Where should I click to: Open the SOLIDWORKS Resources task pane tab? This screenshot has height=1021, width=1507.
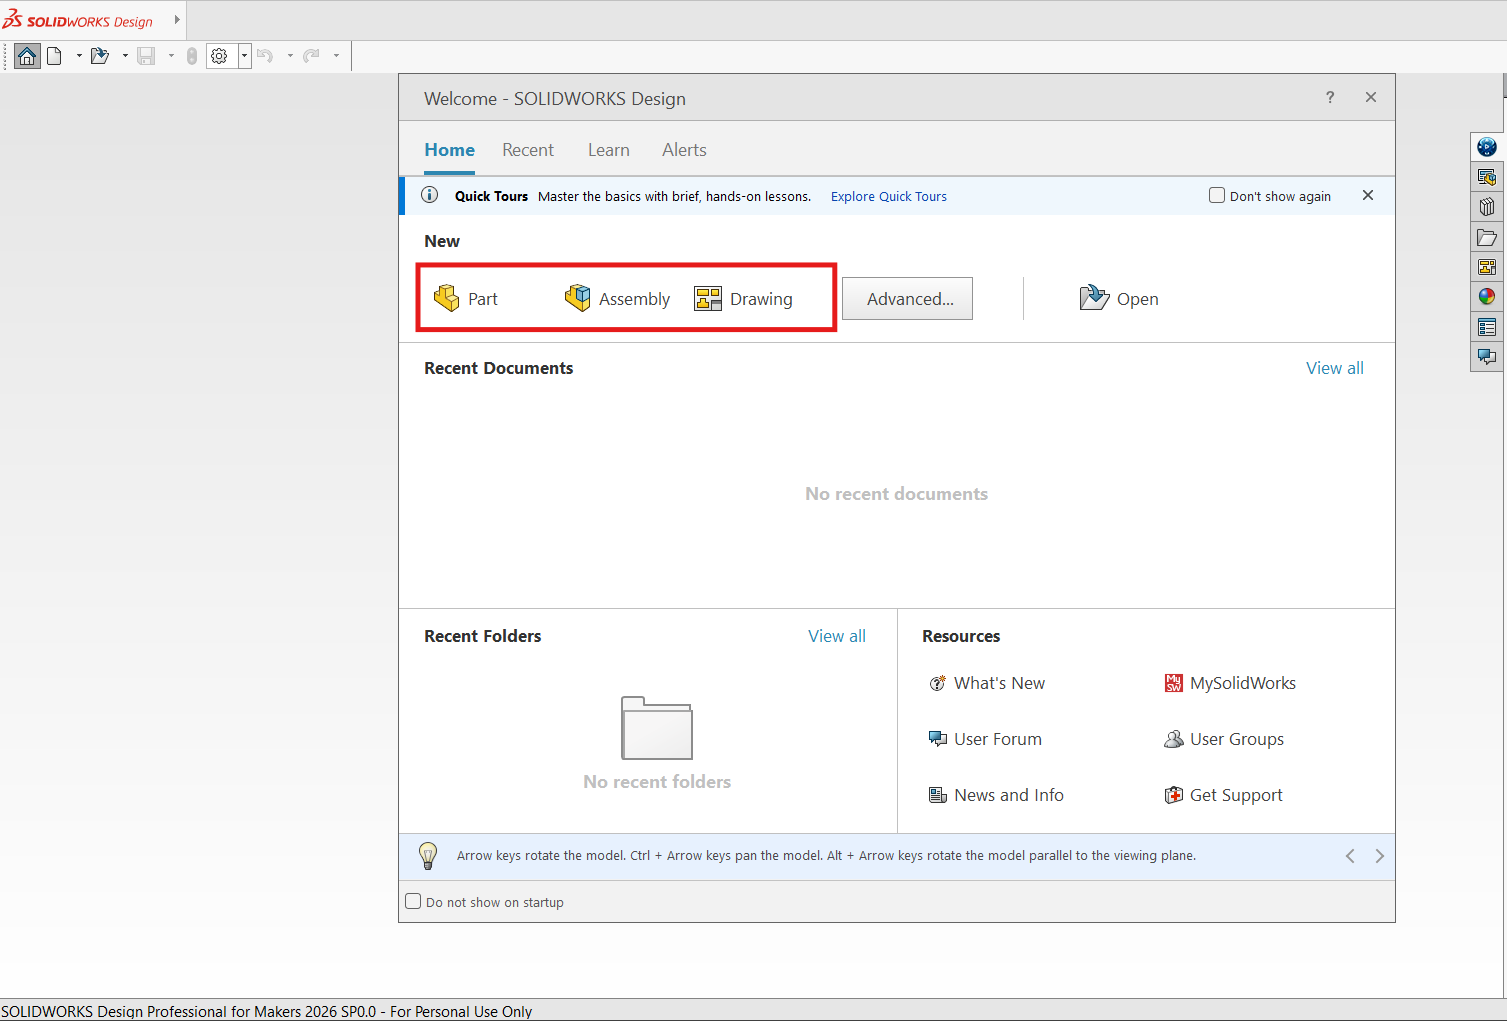1487,177
